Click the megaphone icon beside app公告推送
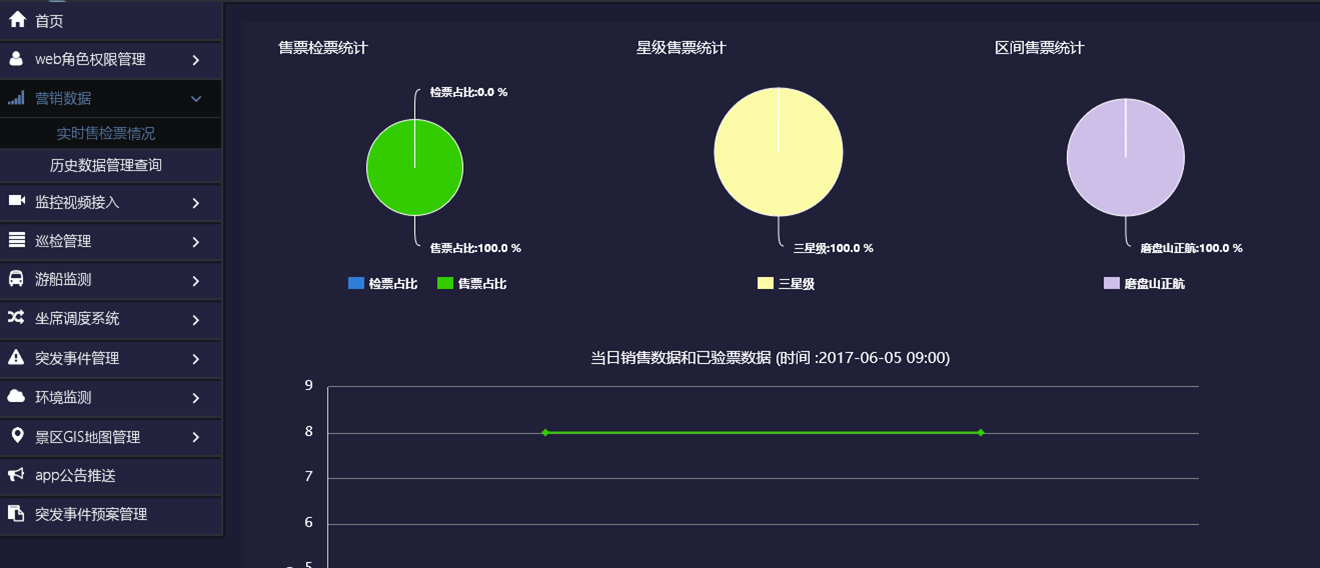The image size is (1320, 568). pos(17,475)
